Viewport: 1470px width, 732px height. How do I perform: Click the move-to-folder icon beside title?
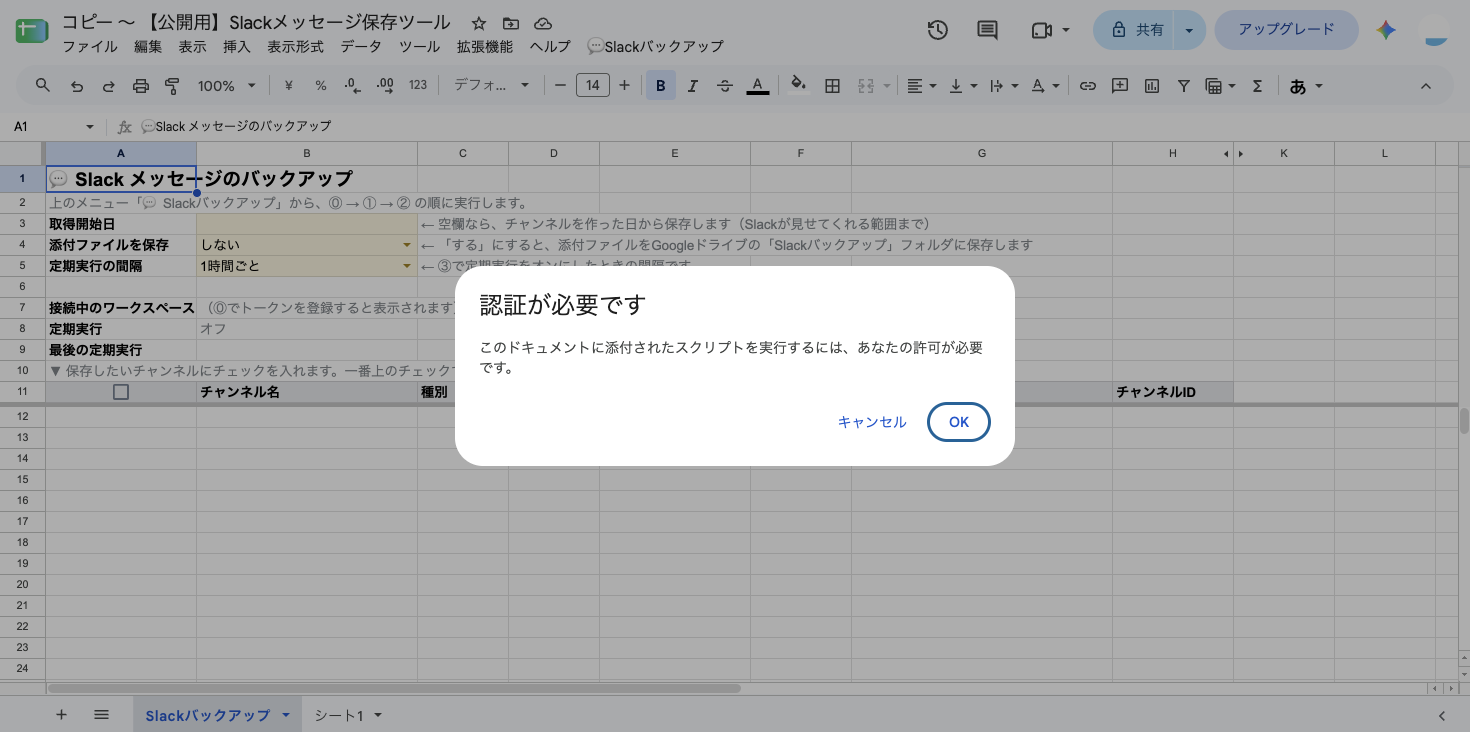(x=511, y=23)
